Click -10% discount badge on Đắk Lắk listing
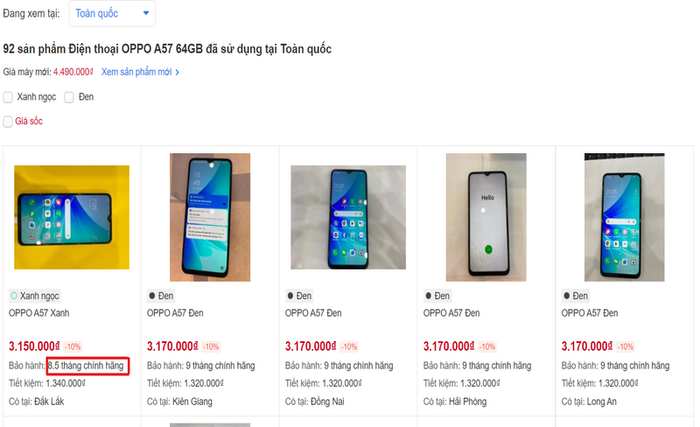The width and height of the screenshot is (700, 427). 73,347
